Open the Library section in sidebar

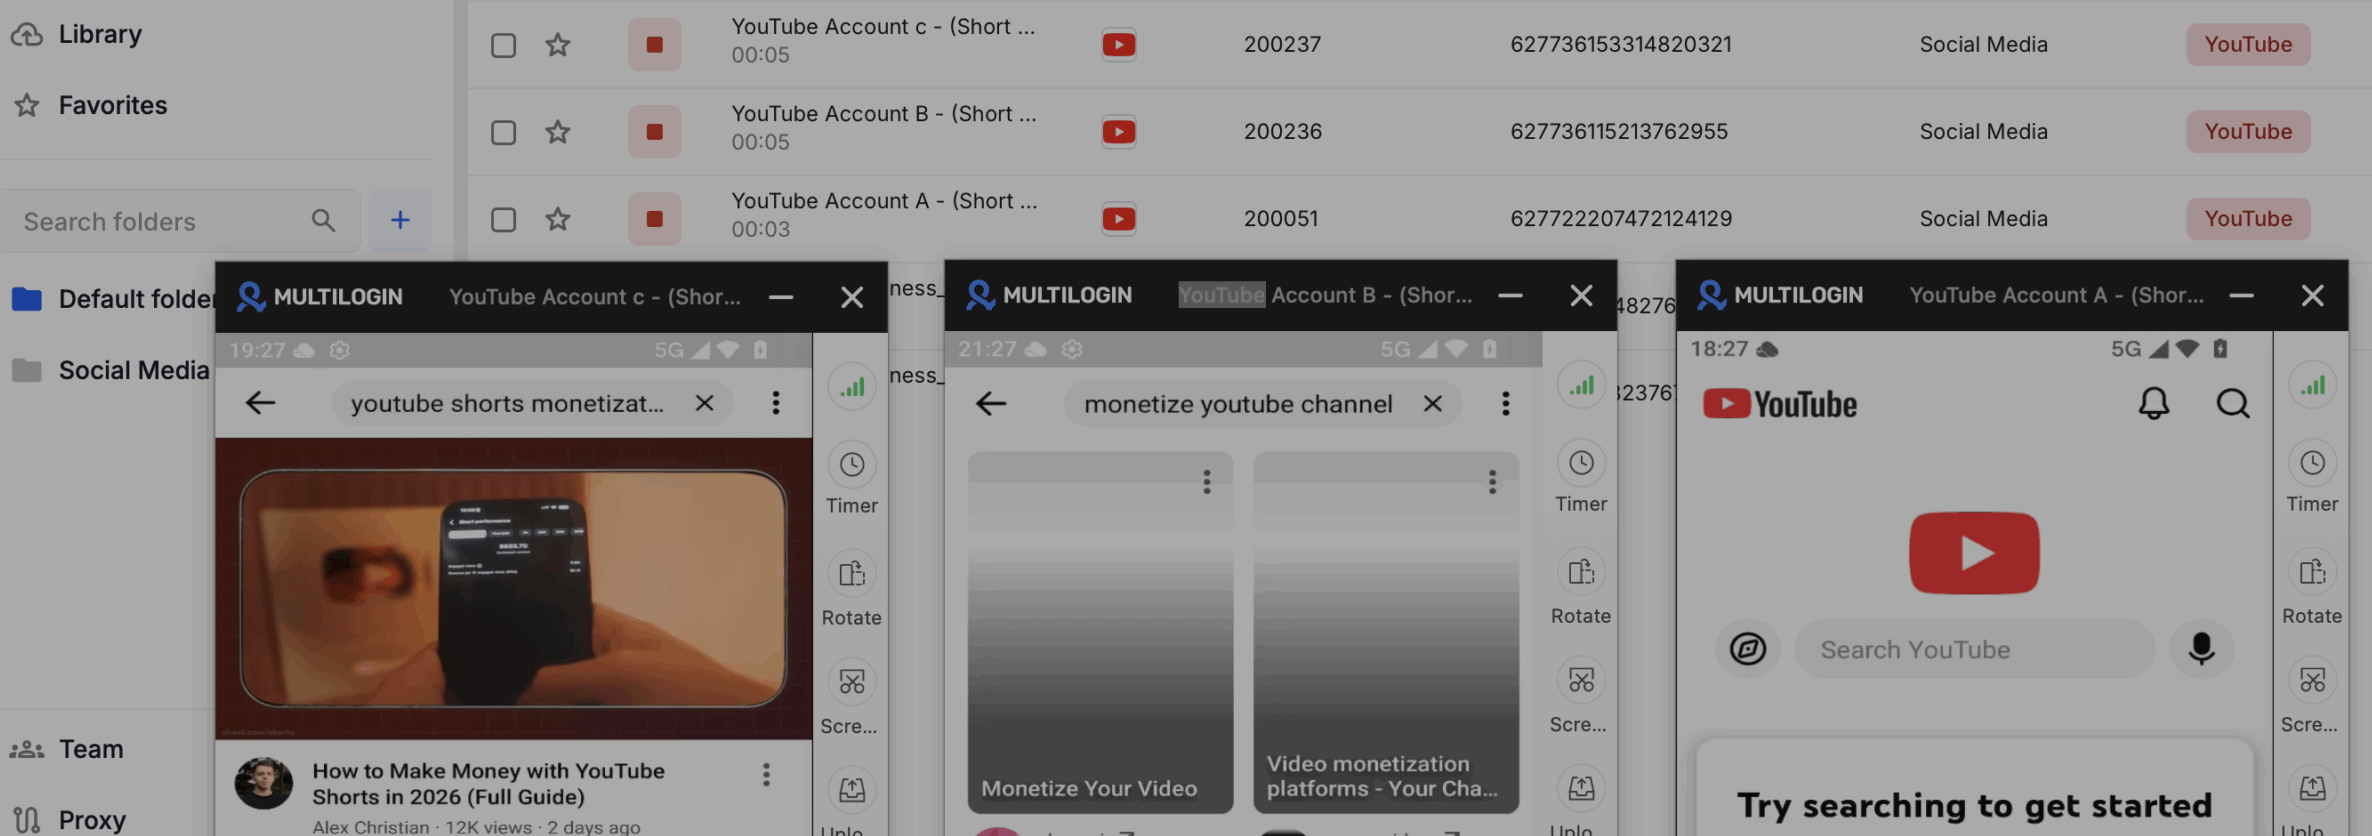(77, 34)
